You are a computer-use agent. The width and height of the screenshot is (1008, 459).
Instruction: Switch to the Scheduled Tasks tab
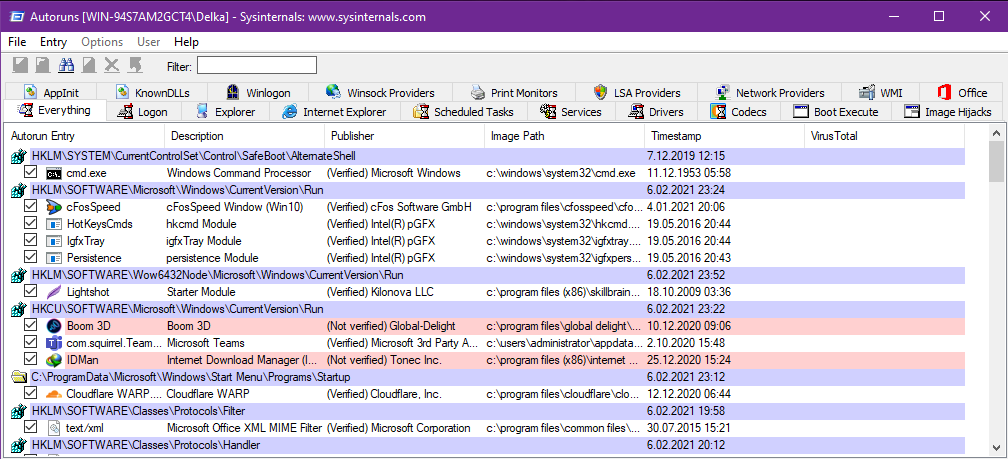(x=464, y=112)
